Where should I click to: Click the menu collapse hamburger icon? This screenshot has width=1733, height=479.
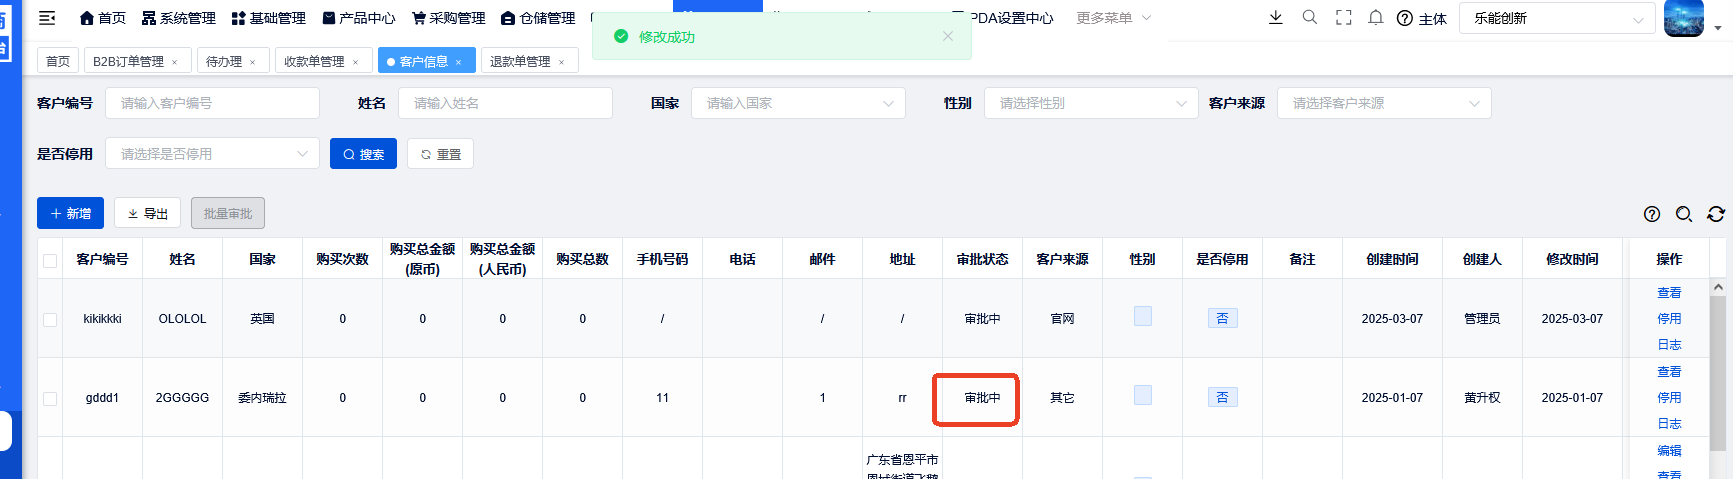click(x=47, y=18)
